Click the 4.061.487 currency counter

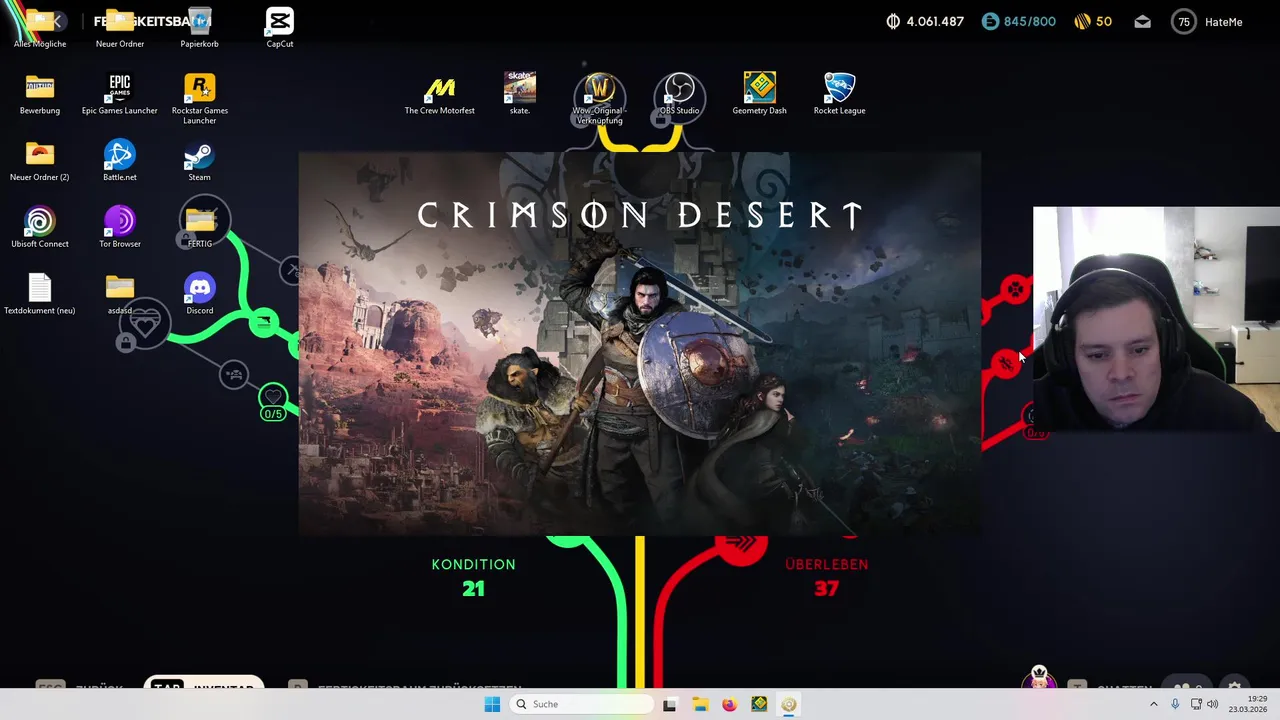pos(925,21)
